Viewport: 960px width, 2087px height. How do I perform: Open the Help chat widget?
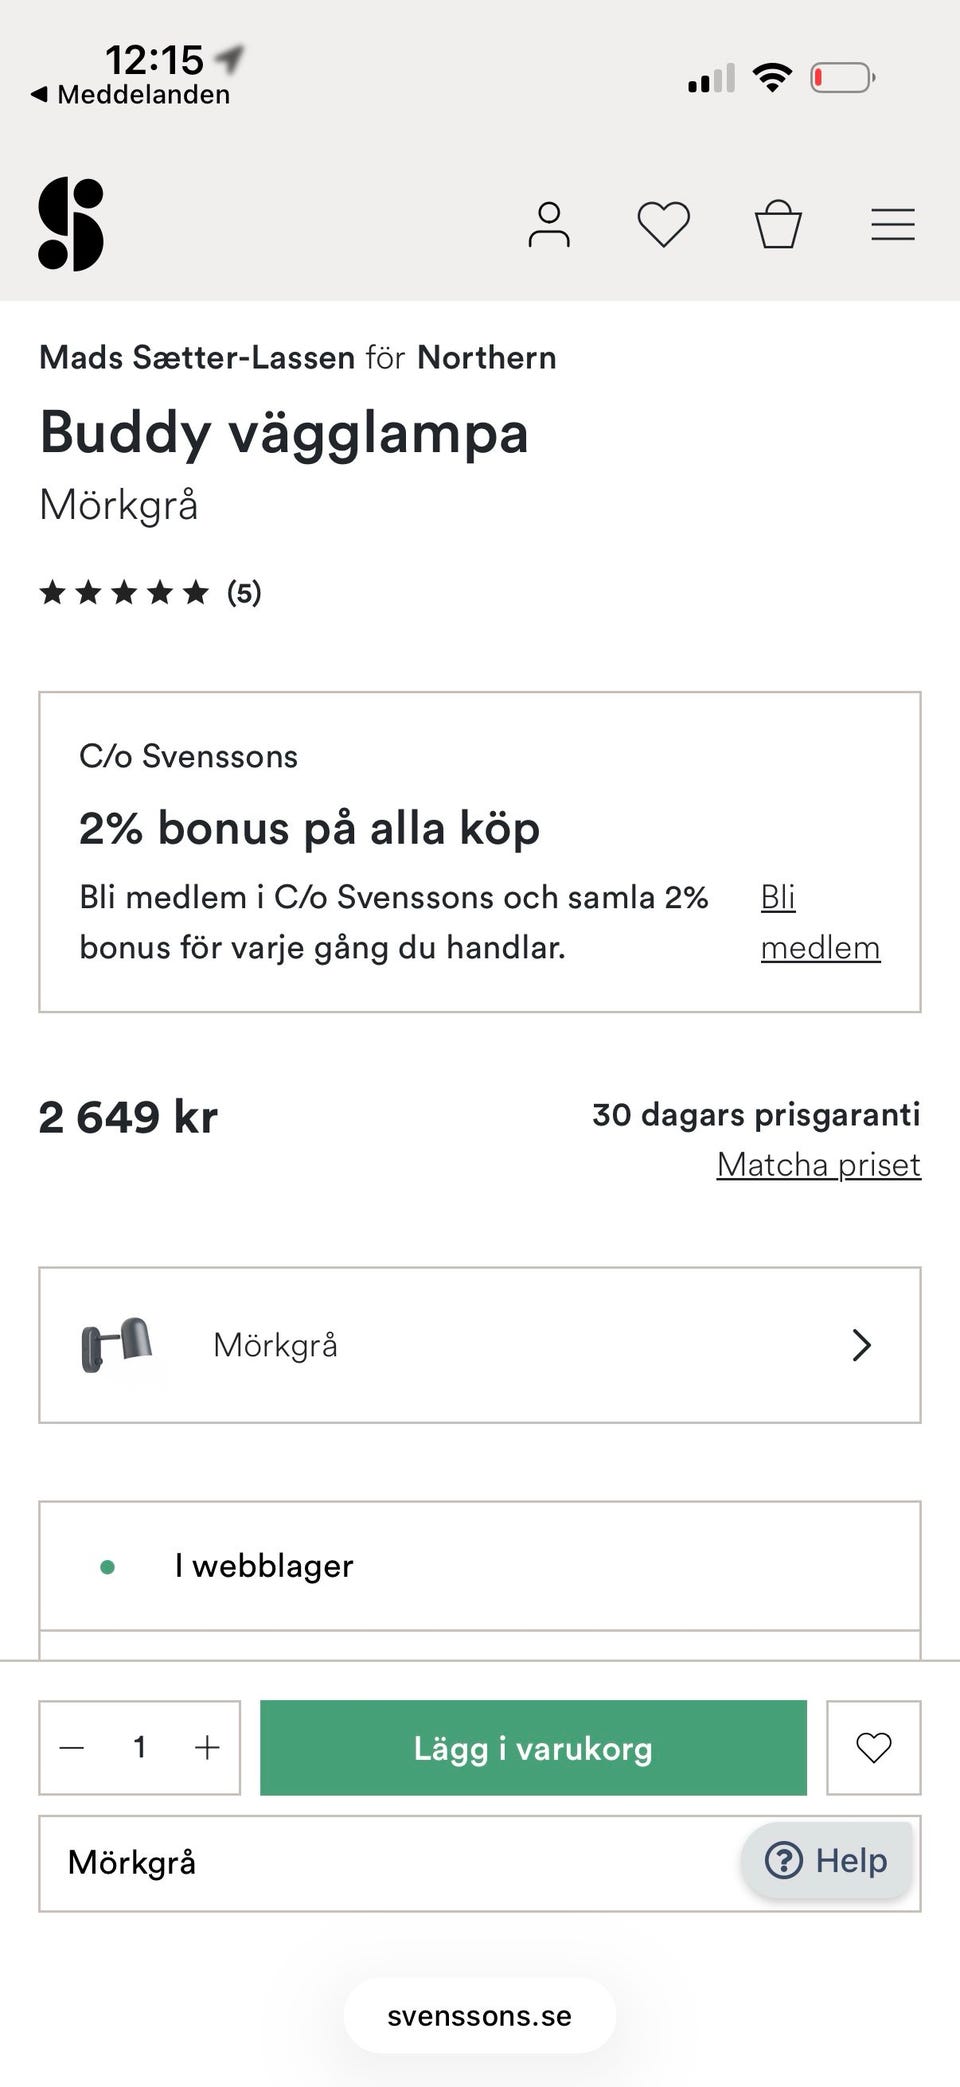pos(827,1861)
